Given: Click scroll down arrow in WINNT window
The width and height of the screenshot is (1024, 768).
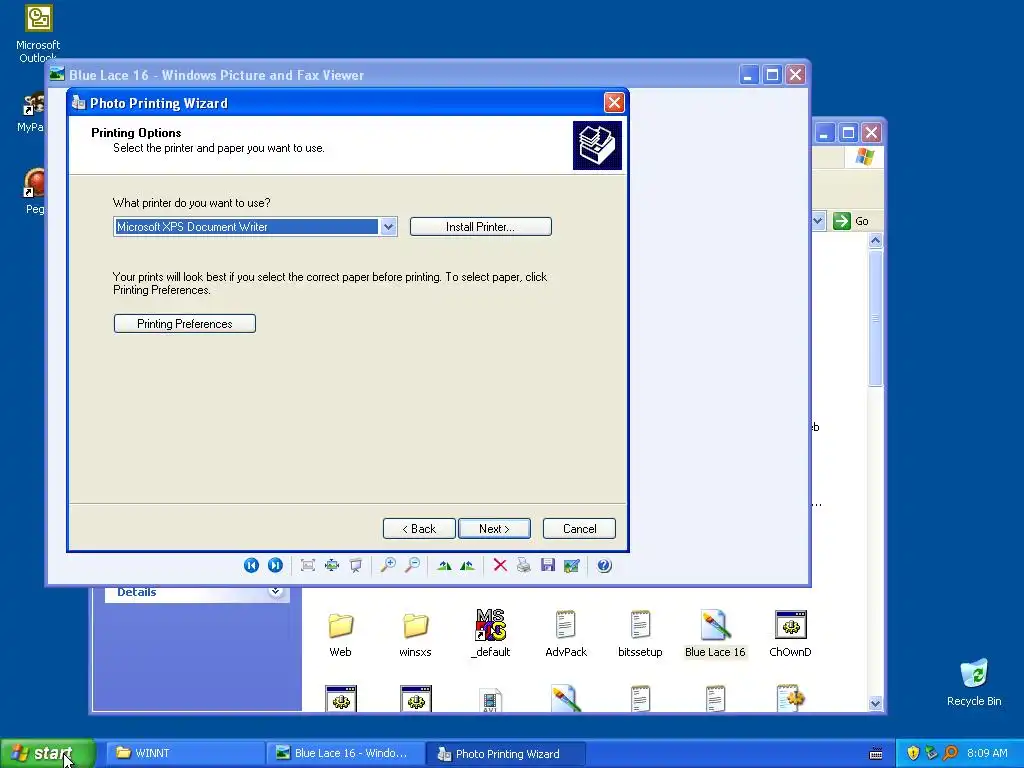Looking at the screenshot, I should click(x=876, y=703).
